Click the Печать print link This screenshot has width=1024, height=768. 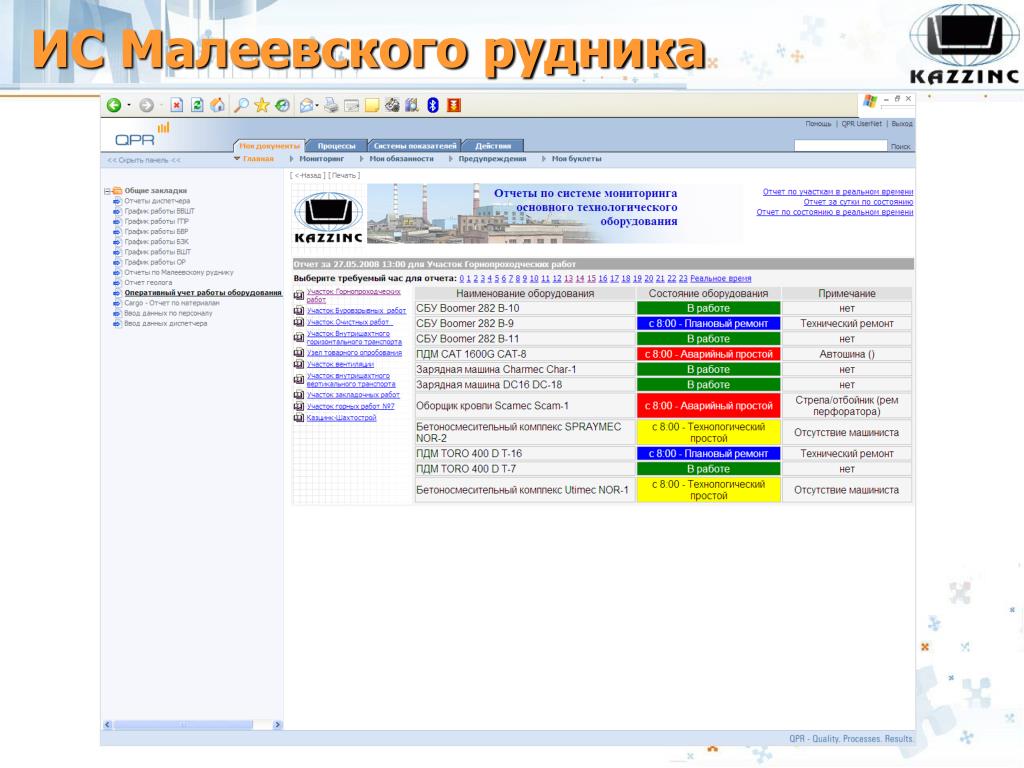pos(344,175)
